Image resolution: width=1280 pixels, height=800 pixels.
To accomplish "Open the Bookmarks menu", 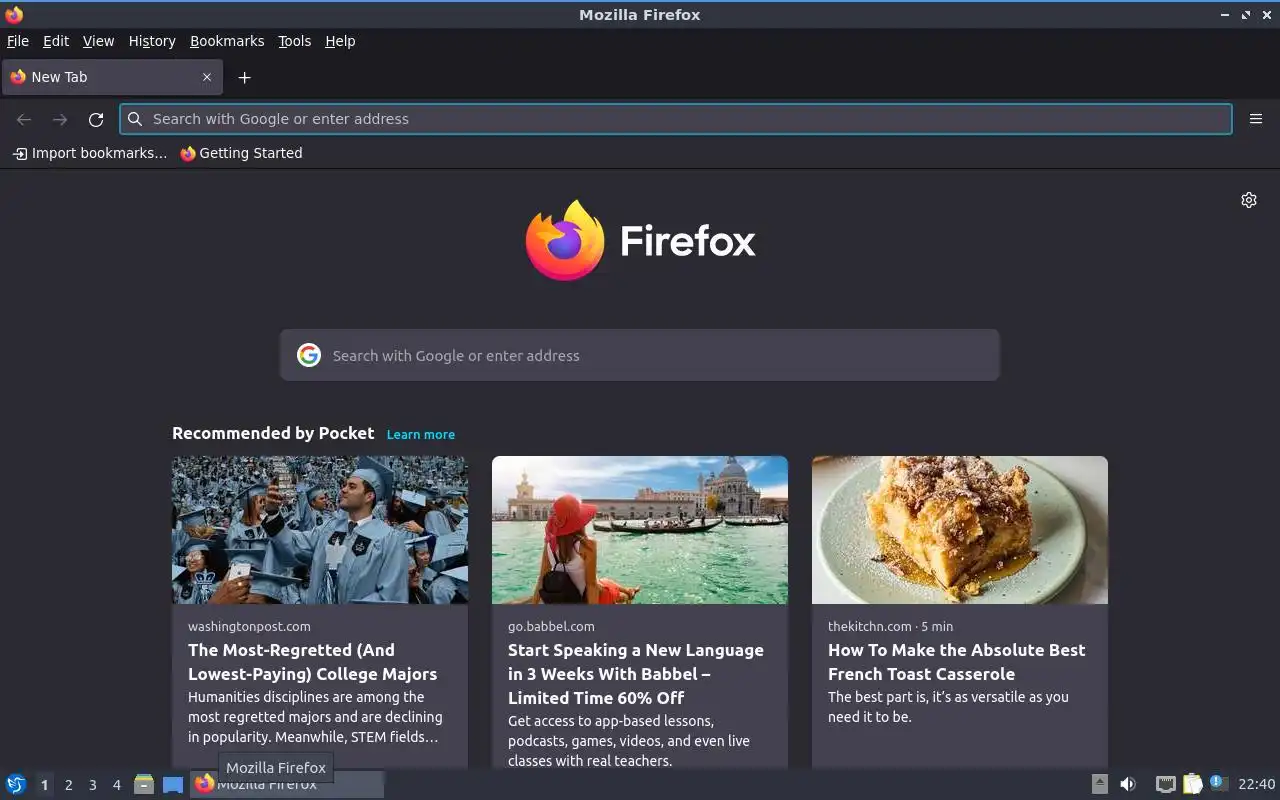I will (227, 41).
